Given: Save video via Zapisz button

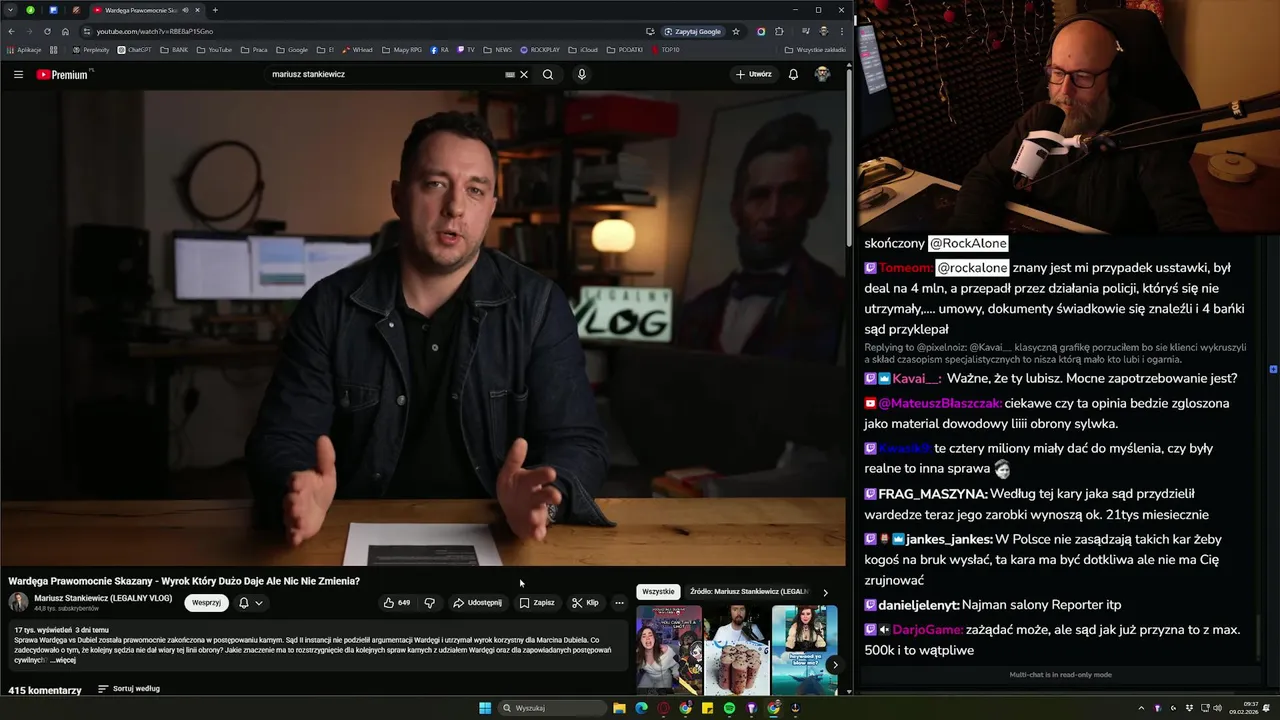Looking at the screenshot, I should (x=537, y=603).
